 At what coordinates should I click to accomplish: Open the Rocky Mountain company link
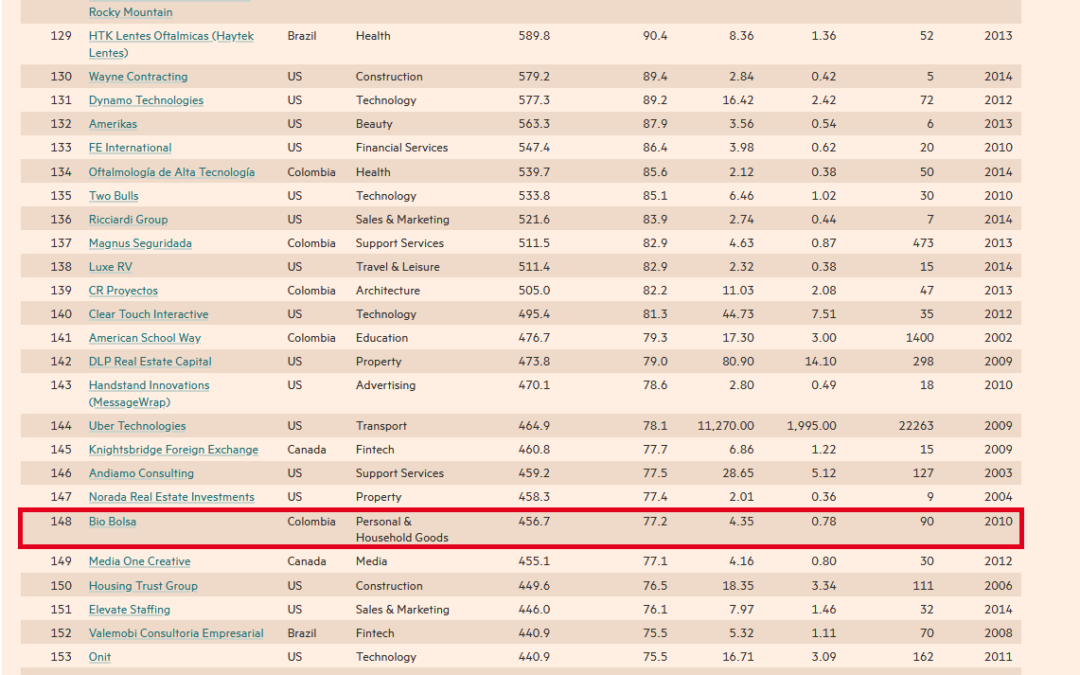coord(130,12)
